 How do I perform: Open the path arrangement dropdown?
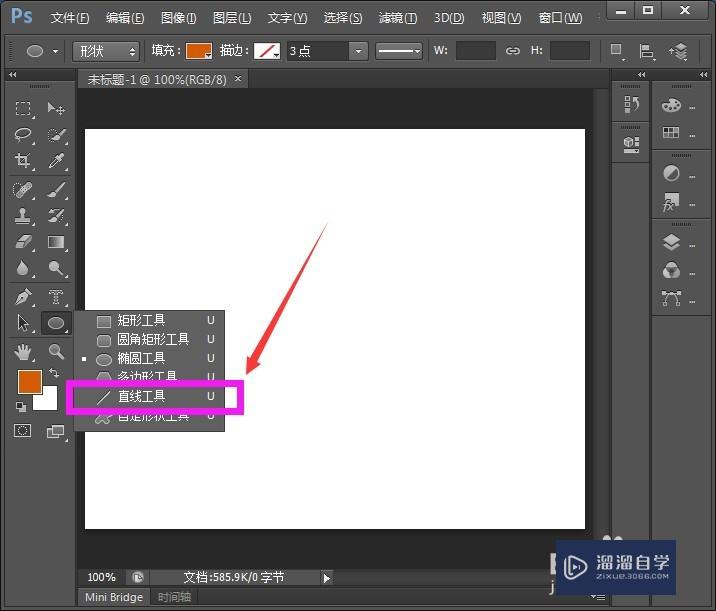coord(679,51)
